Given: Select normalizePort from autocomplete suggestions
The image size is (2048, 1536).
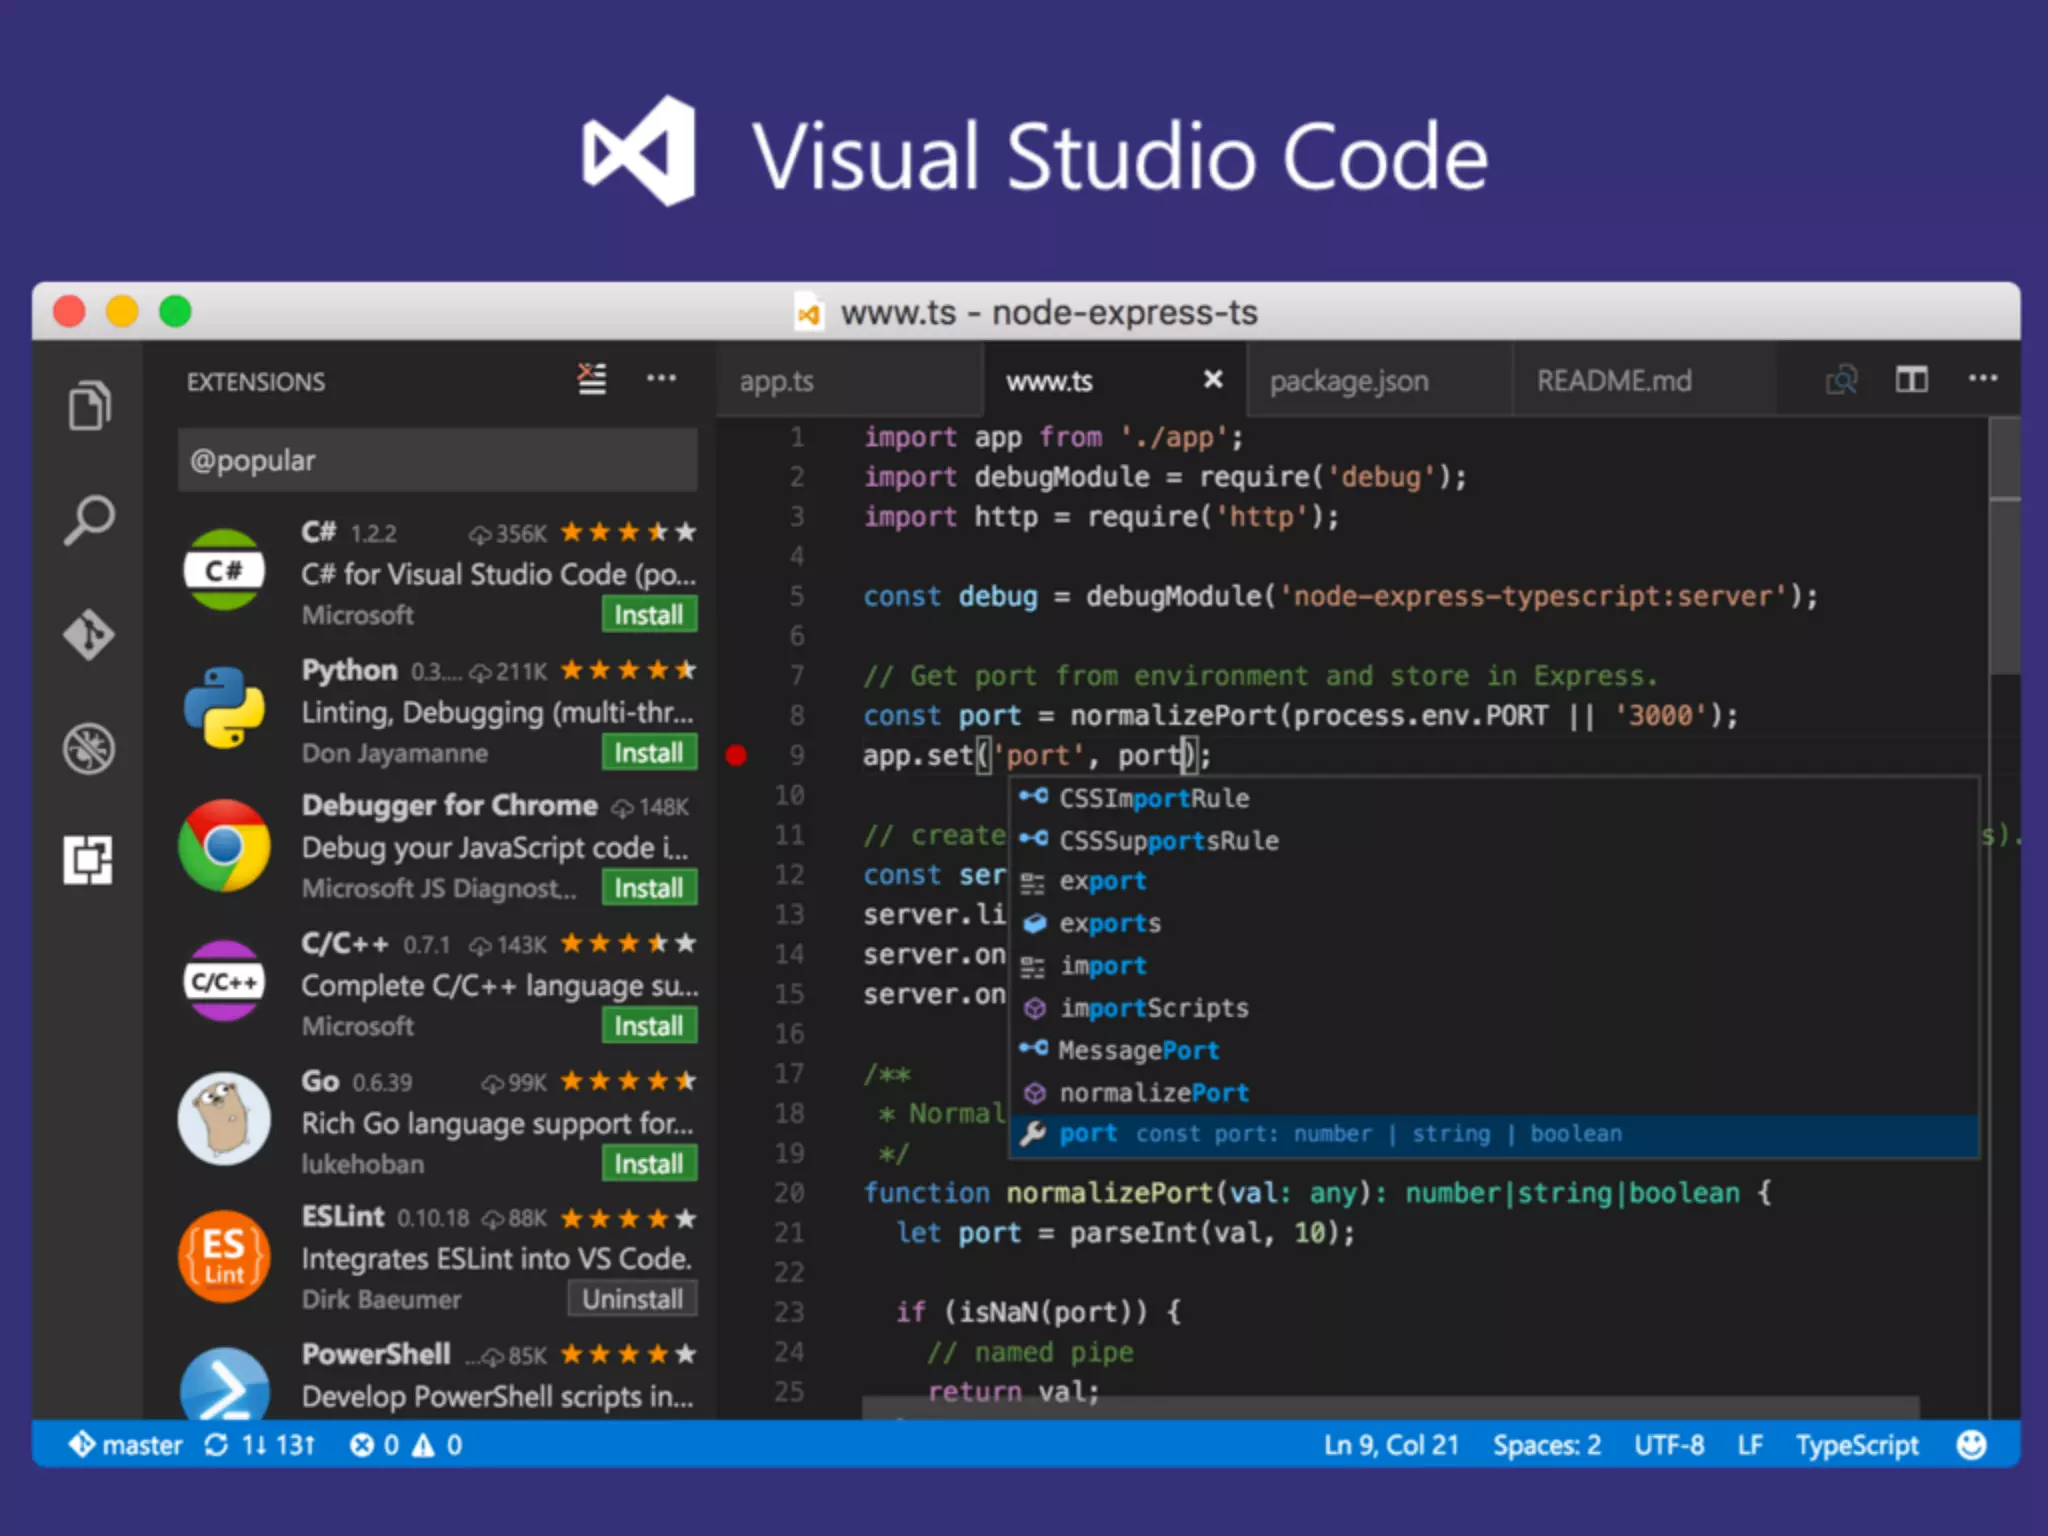Looking at the screenshot, I should click(x=1153, y=1093).
